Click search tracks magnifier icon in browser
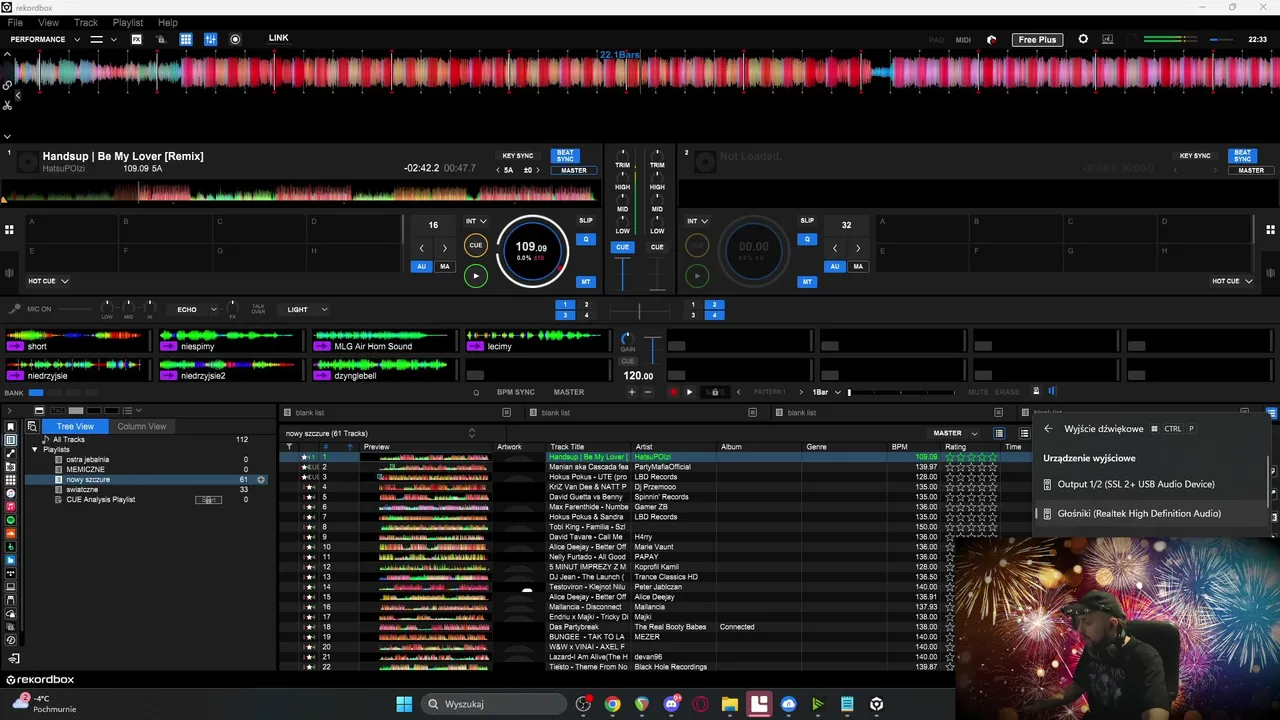The width and height of the screenshot is (1280, 720). [32, 426]
